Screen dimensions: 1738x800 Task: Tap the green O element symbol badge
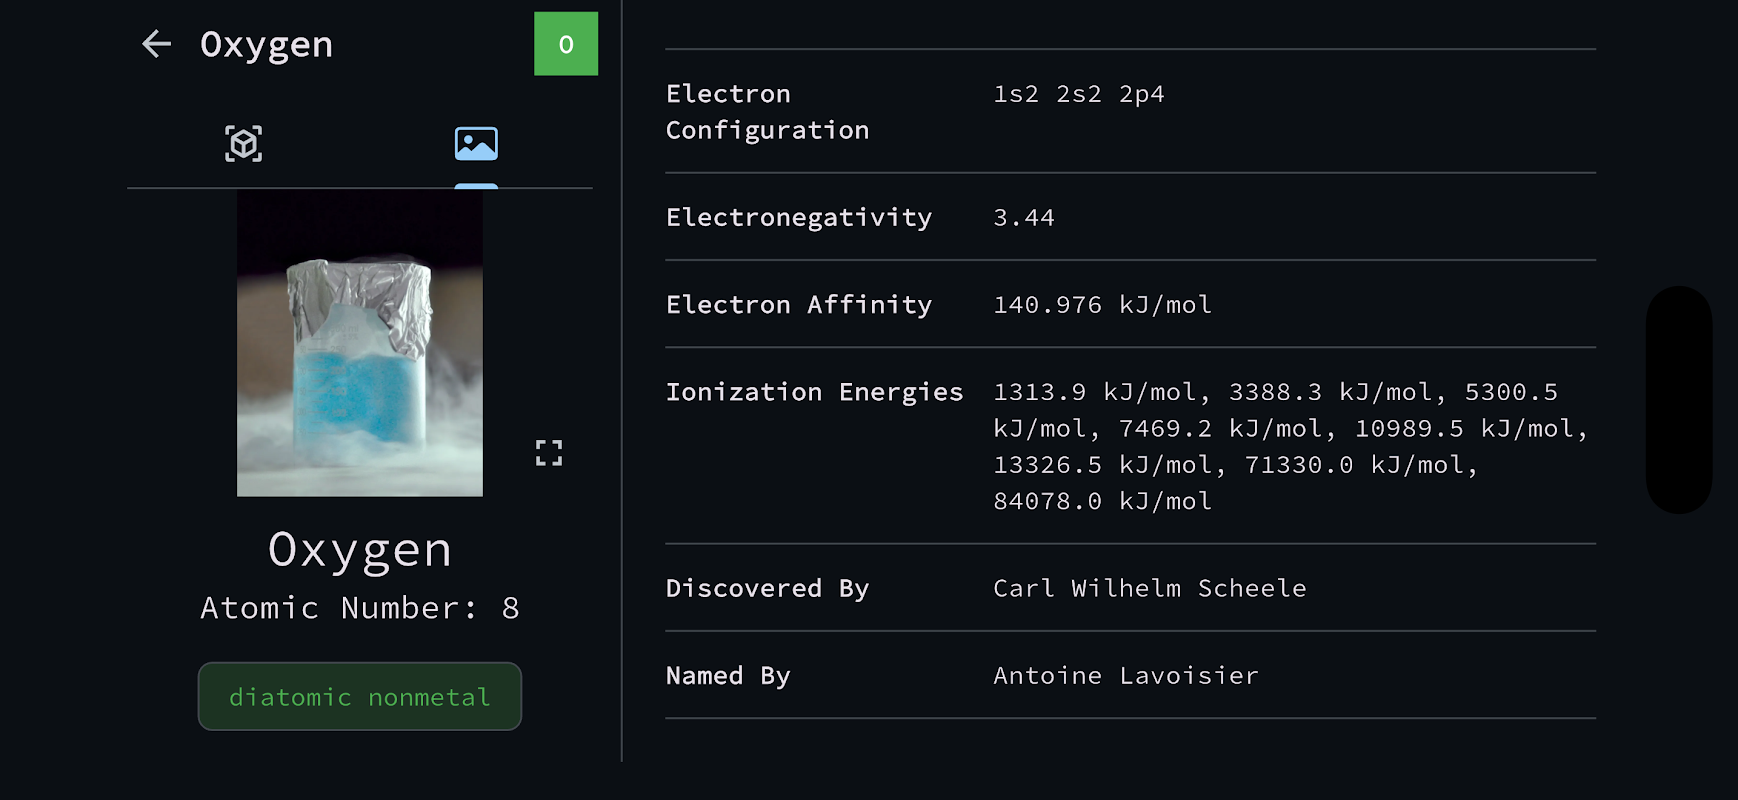coord(566,44)
